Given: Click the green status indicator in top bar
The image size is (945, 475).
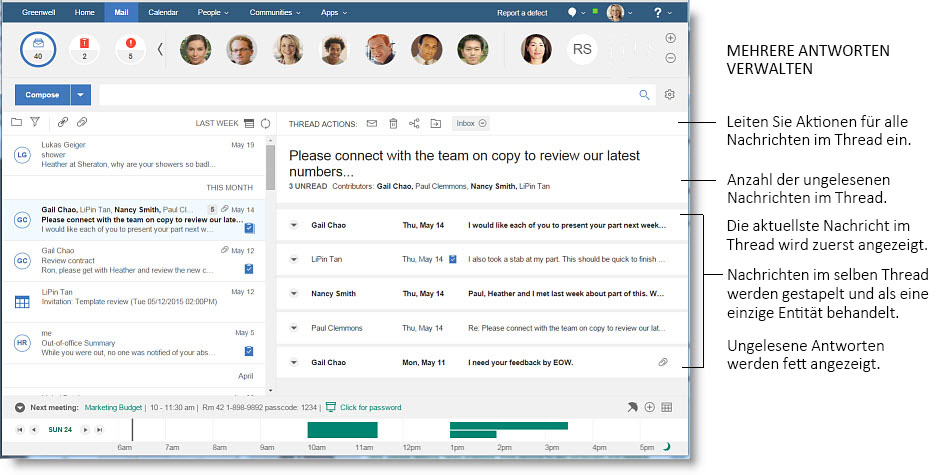Looking at the screenshot, I should tap(595, 11).
